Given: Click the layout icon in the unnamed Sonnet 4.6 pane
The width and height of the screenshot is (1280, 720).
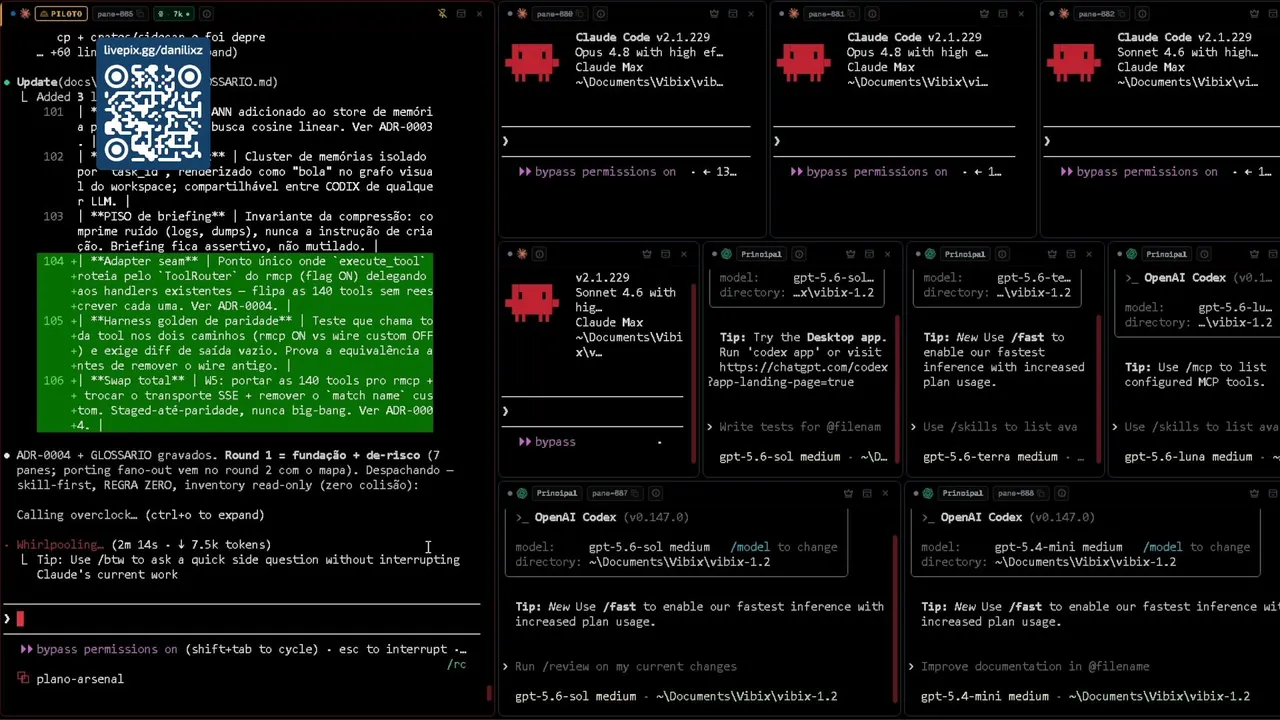Looking at the screenshot, I should pos(665,254).
